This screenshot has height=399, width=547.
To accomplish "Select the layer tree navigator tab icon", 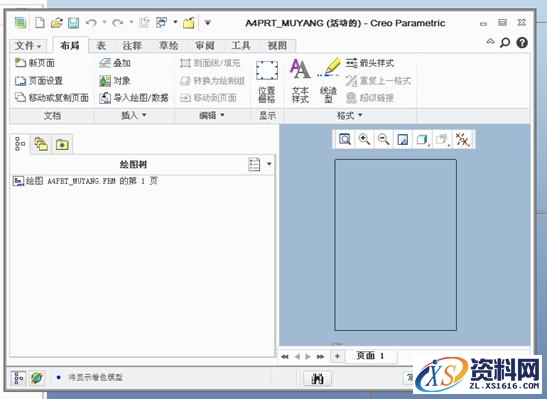I will 41,144.
